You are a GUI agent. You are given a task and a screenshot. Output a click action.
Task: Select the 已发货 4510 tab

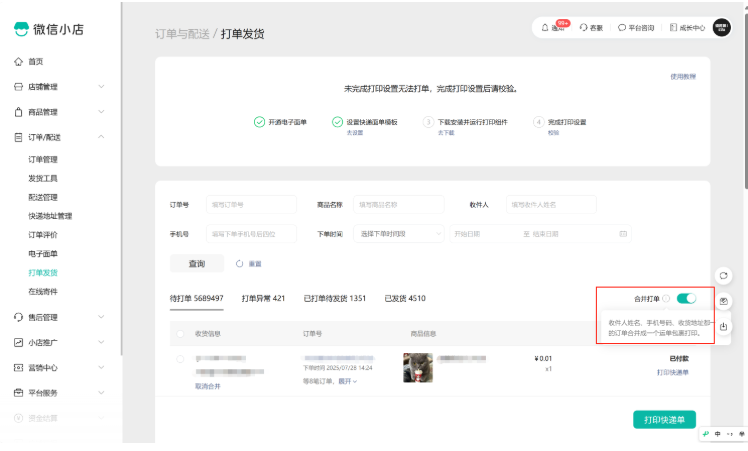point(404,298)
